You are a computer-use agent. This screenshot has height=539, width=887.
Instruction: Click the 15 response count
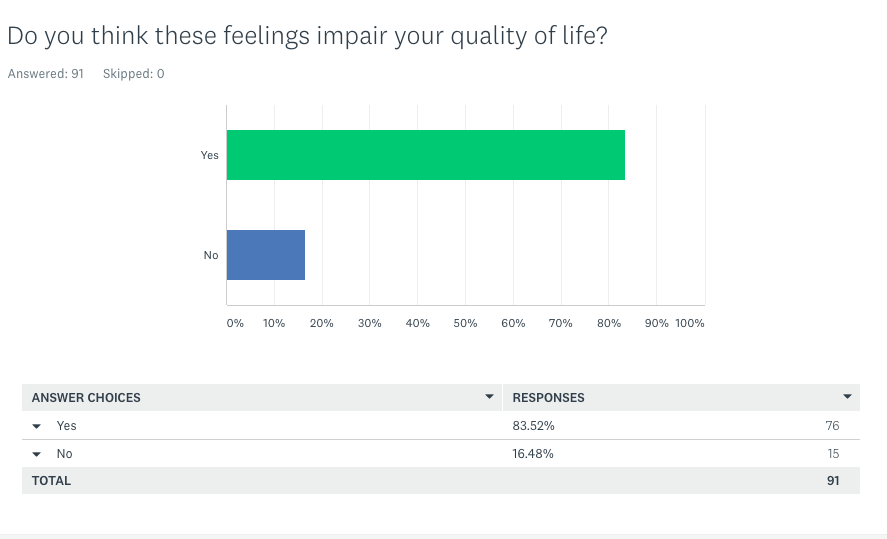point(832,454)
